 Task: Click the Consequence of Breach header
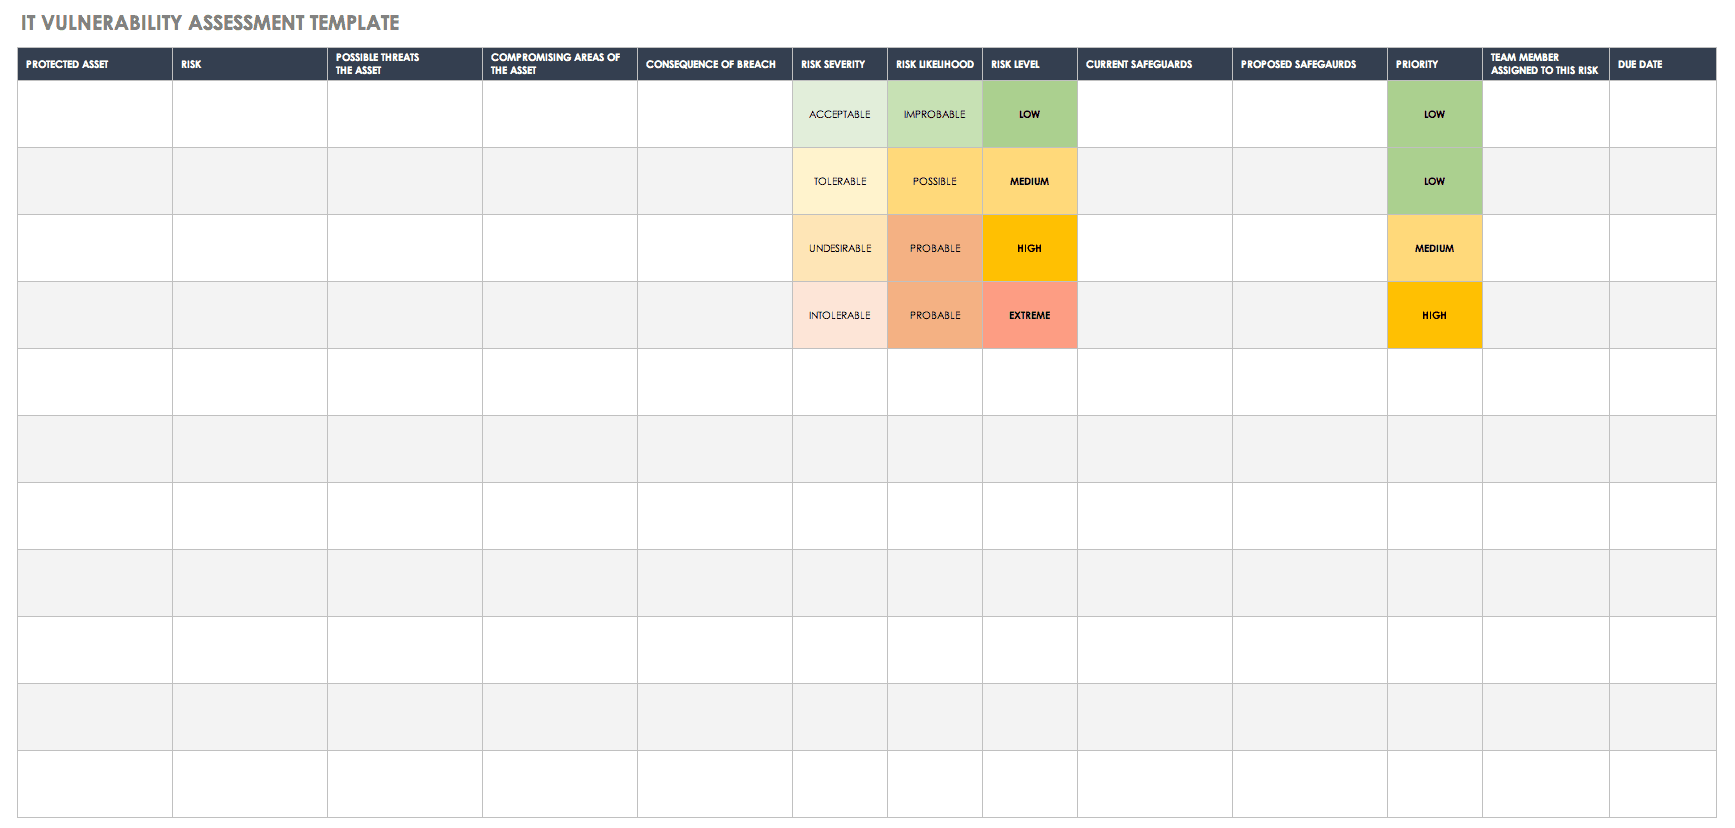(713, 64)
